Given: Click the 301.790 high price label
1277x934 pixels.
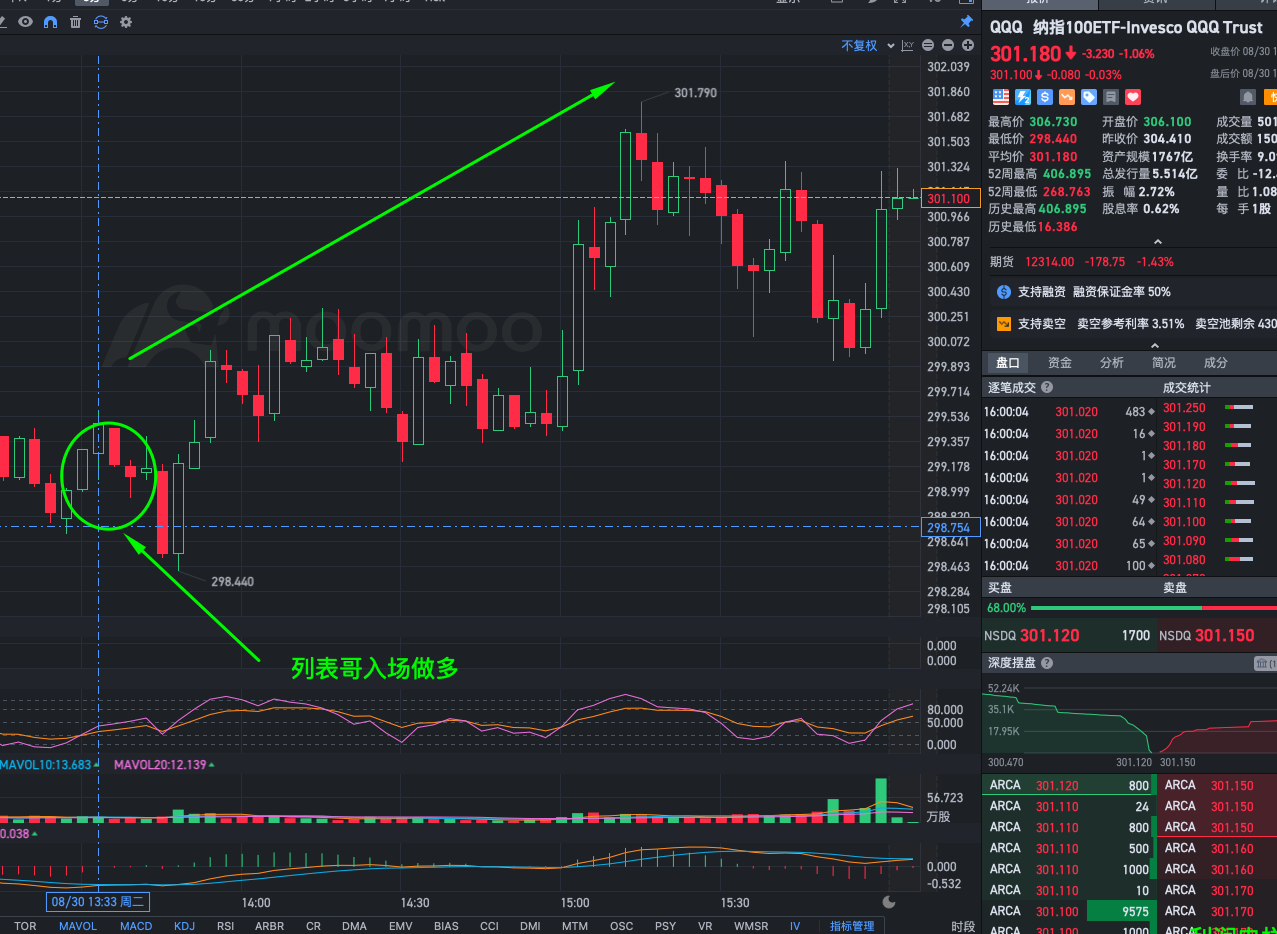Looking at the screenshot, I should 695,93.
